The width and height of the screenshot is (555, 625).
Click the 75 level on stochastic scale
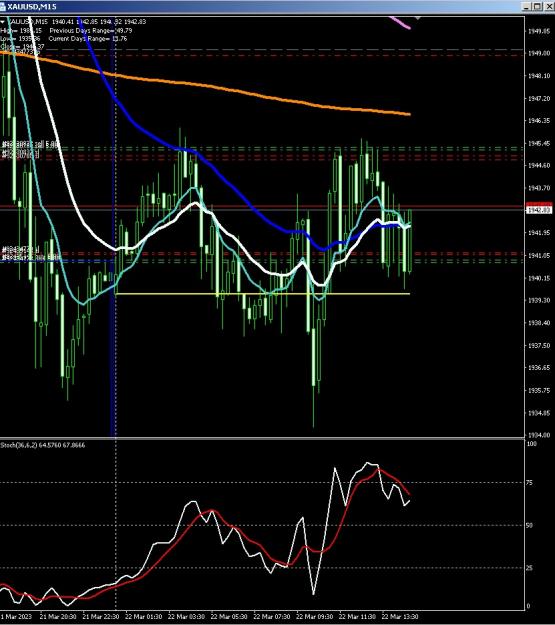529,483
